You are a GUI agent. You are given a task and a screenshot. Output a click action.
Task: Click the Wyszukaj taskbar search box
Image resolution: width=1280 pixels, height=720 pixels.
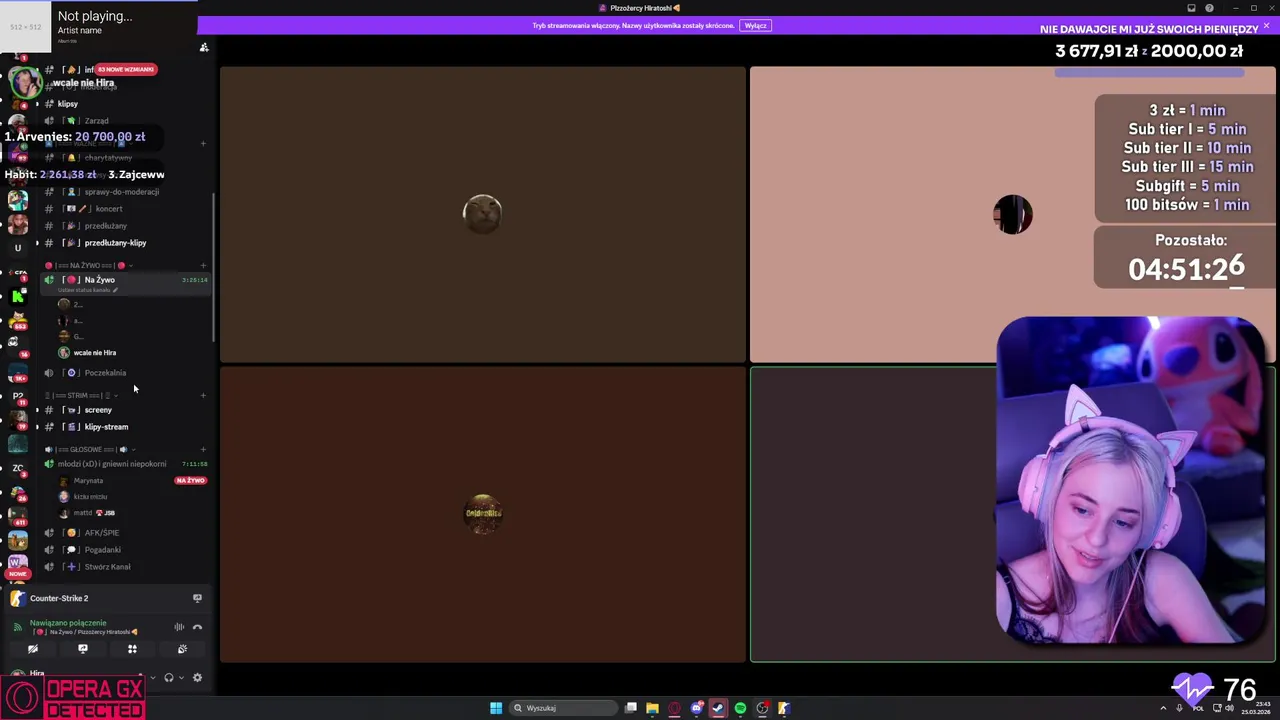pos(562,708)
